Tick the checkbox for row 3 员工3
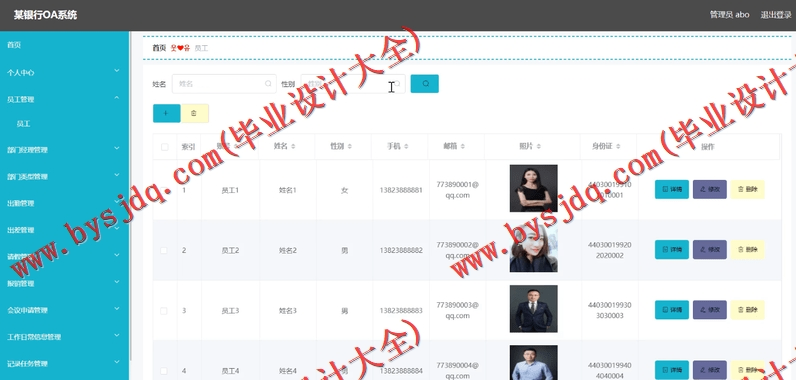 coord(163,311)
